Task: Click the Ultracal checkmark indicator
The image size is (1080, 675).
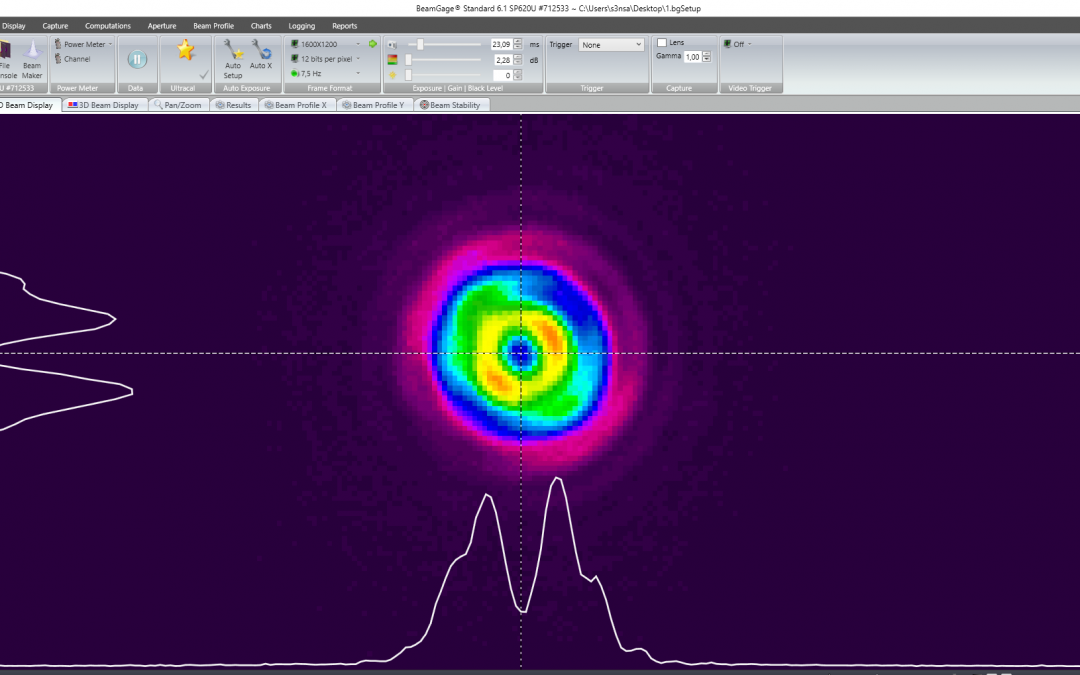Action: coord(204,74)
